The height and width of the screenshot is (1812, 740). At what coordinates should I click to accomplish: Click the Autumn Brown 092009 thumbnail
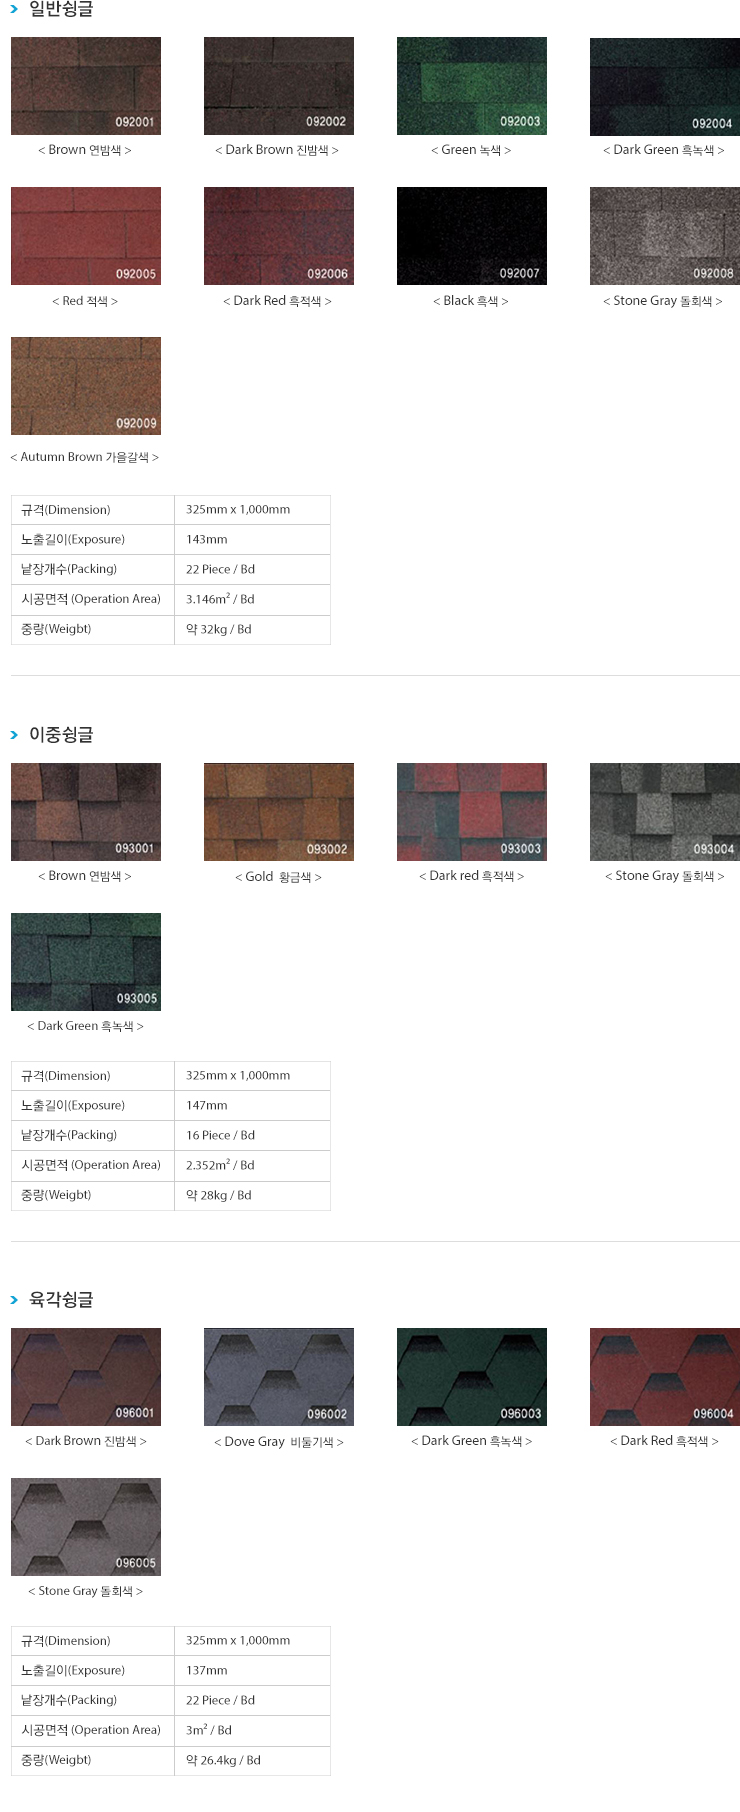click(x=86, y=386)
